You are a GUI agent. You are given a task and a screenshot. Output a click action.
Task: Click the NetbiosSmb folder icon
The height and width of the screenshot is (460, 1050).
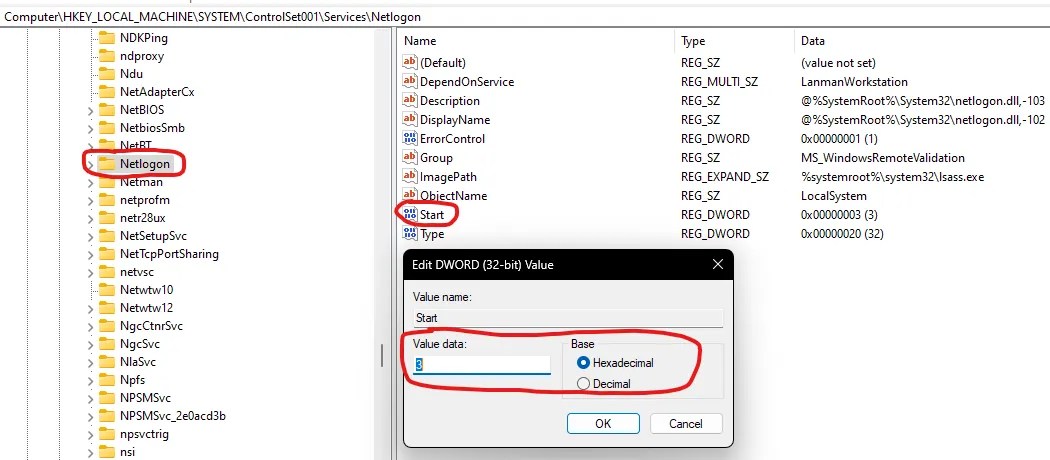point(107,128)
